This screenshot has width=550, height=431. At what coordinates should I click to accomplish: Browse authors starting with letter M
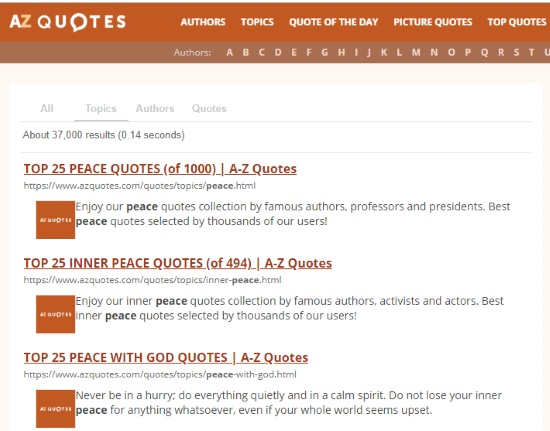coord(416,53)
